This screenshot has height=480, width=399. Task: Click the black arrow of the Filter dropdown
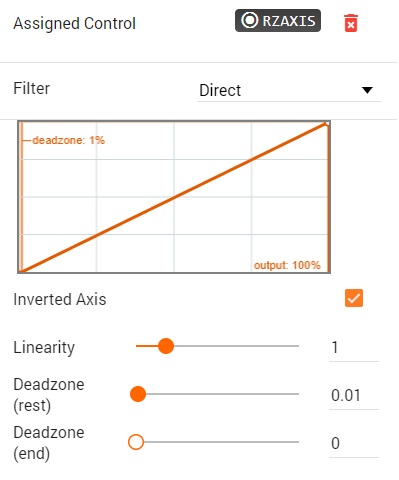[367, 90]
